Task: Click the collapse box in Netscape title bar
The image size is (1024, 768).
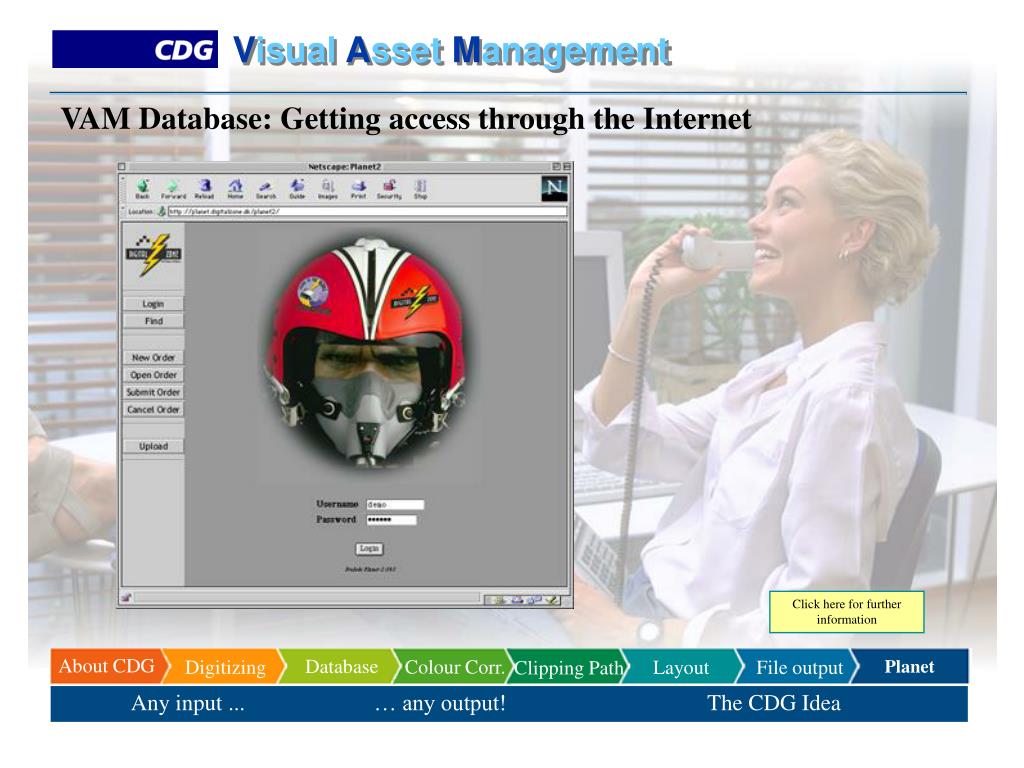Action: coord(567,167)
